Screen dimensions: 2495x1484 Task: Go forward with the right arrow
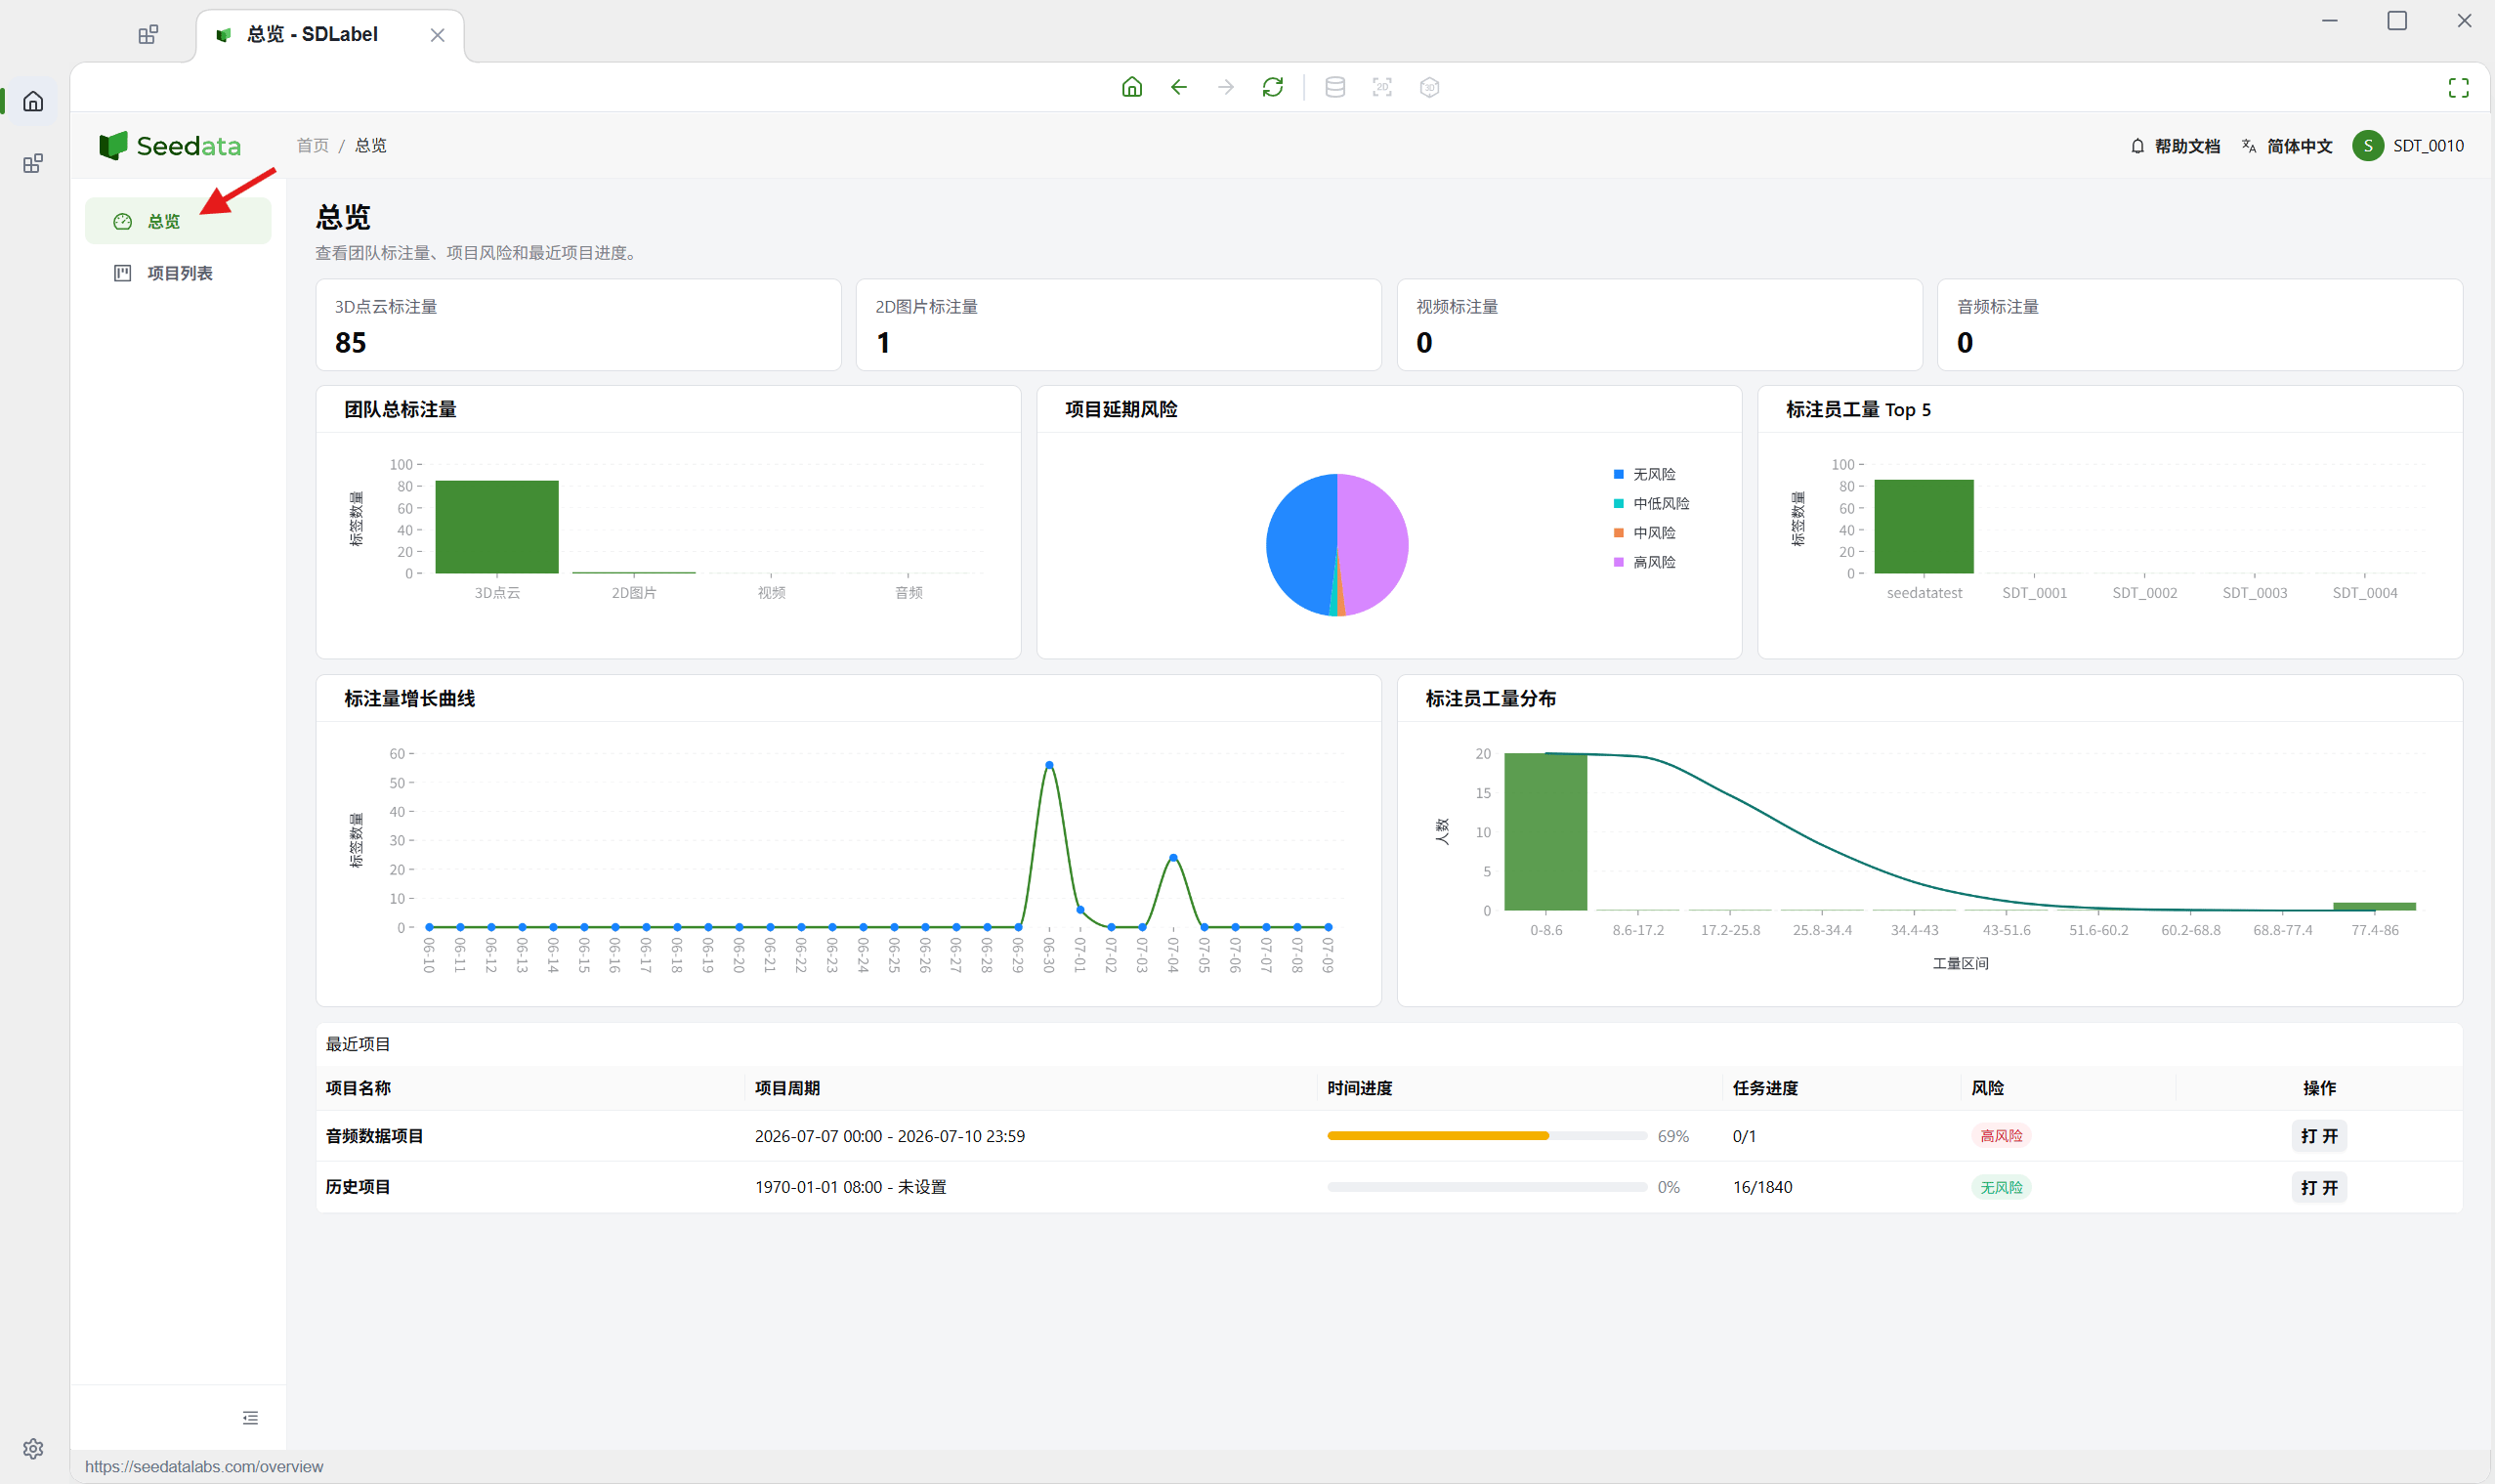click(1225, 87)
